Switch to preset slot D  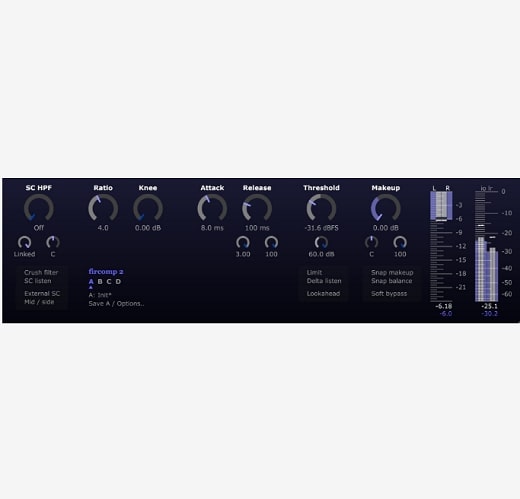[x=118, y=282]
